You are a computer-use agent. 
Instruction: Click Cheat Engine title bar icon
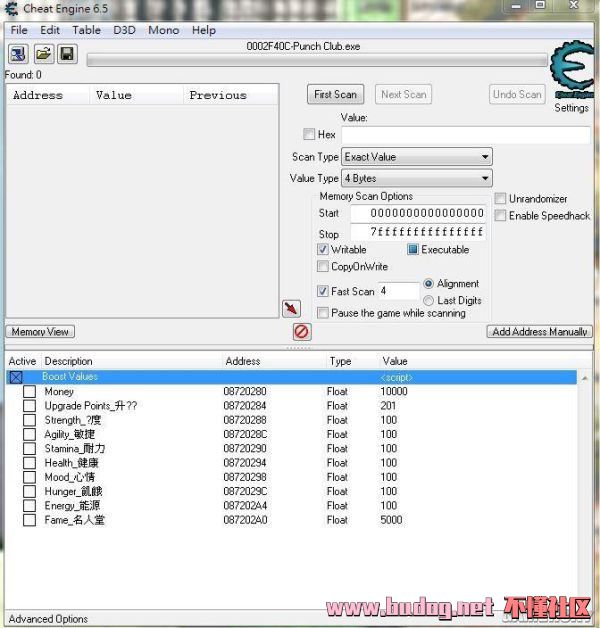tap(11, 8)
